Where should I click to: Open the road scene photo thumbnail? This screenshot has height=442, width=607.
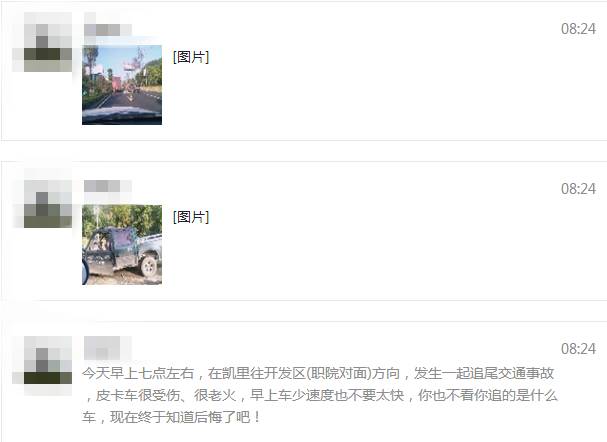[x=122, y=85]
